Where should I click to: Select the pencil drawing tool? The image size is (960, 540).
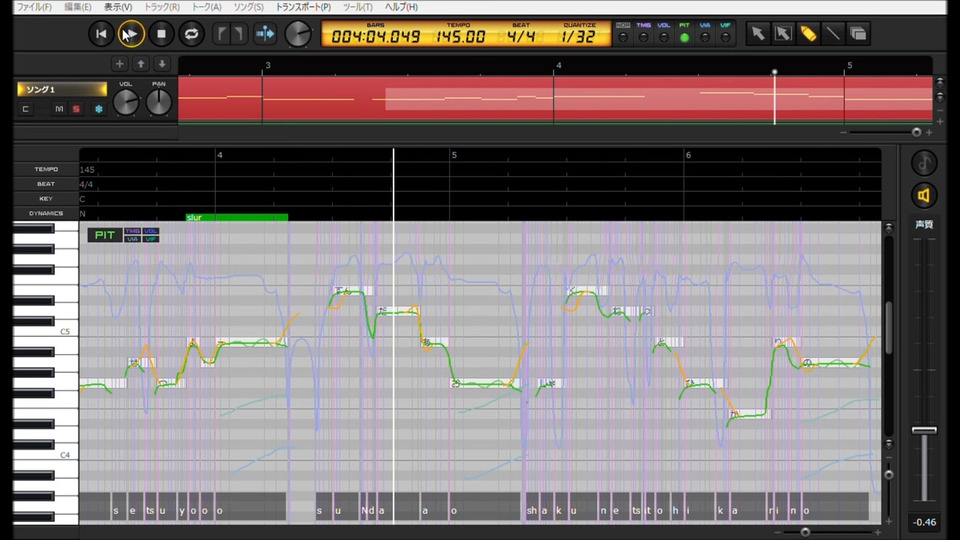click(808, 34)
